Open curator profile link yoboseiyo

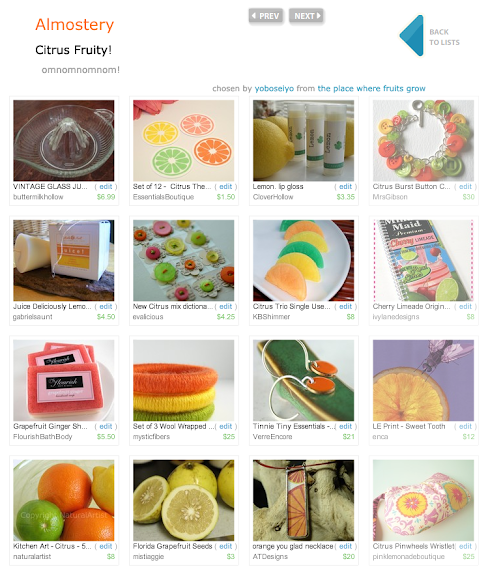point(274,89)
